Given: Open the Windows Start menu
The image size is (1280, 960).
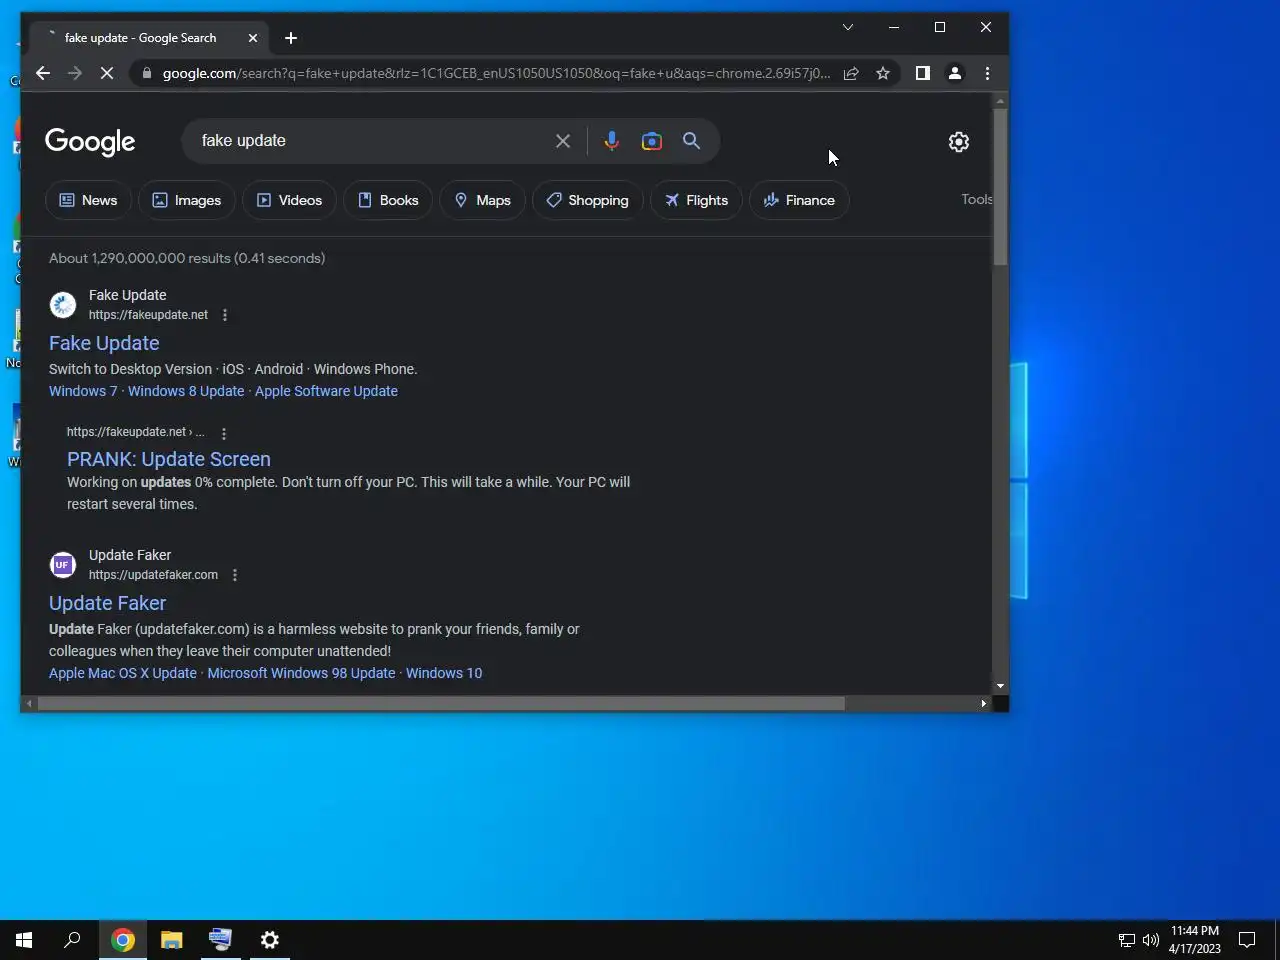Looking at the screenshot, I should [x=24, y=940].
